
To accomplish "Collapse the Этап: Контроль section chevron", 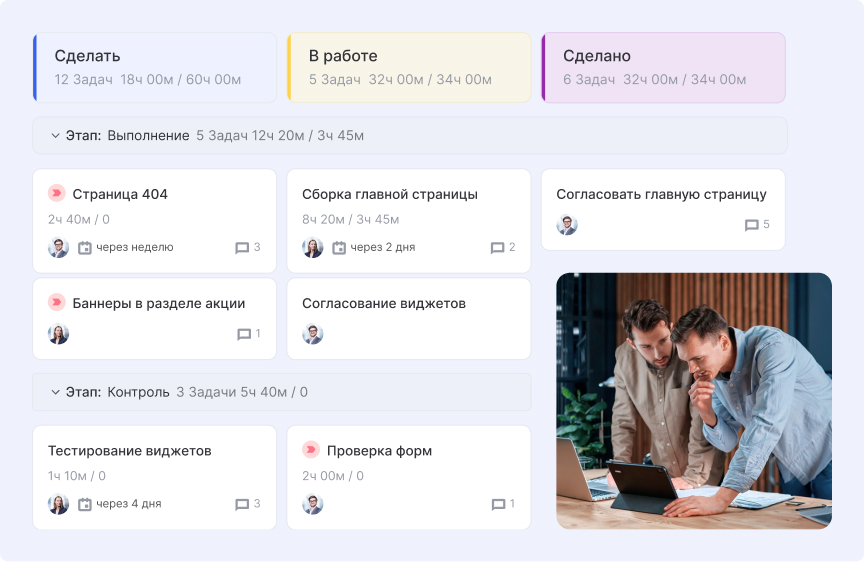I will coord(56,393).
